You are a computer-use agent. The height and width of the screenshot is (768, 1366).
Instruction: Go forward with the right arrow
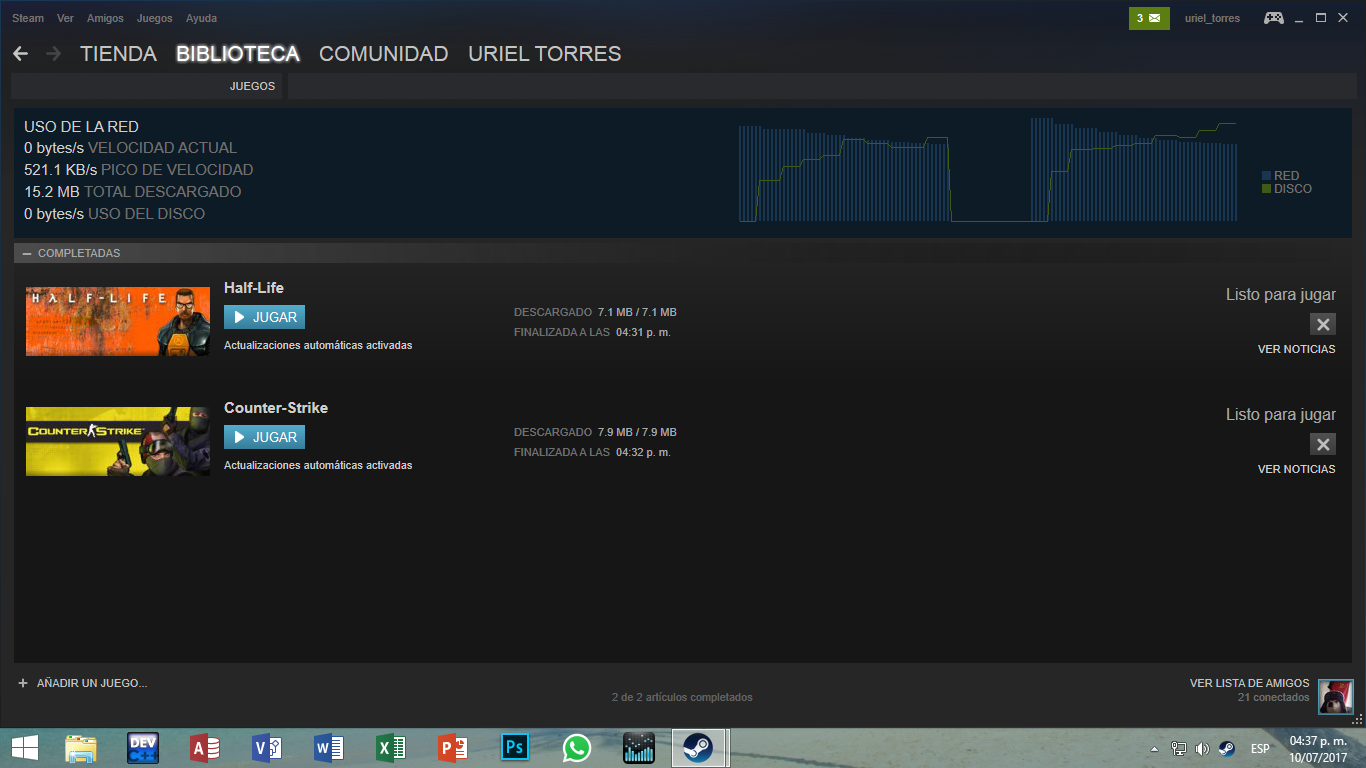[54, 54]
